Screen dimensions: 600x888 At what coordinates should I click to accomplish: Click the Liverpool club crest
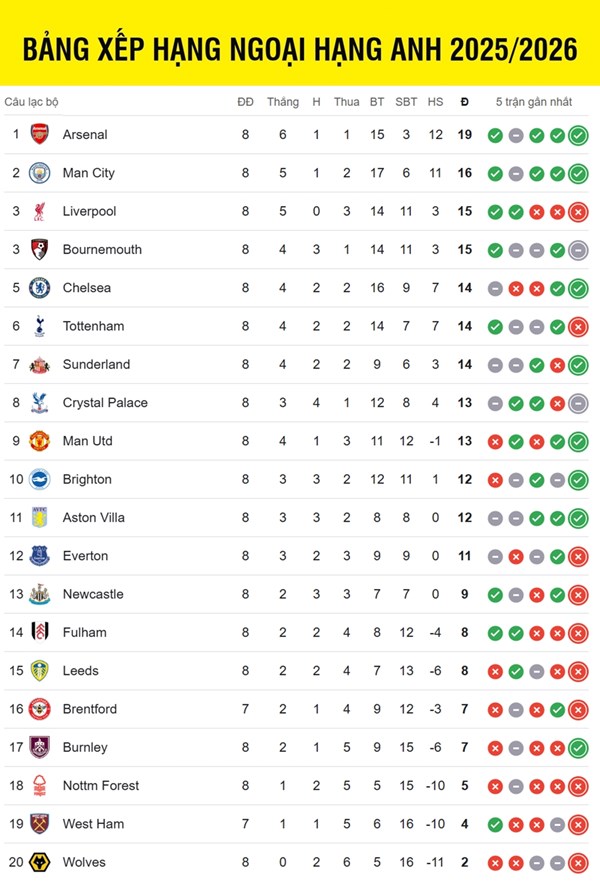click(39, 211)
